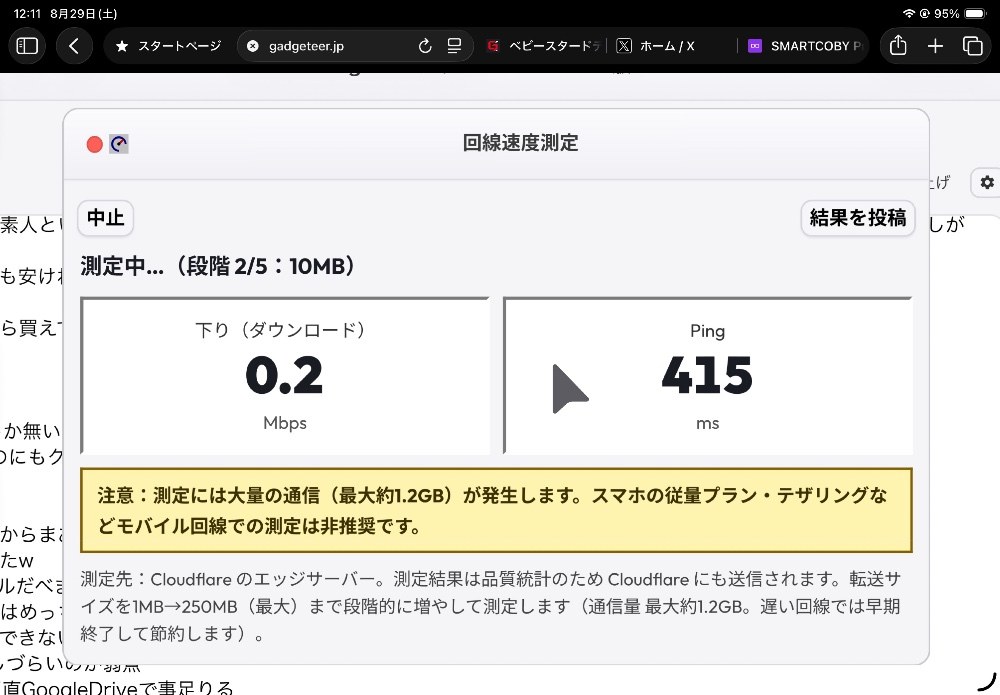Switch to the SMARTCOBY tab
The height and width of the screenshot is (695, 1000).
click(x=805, y=46)
